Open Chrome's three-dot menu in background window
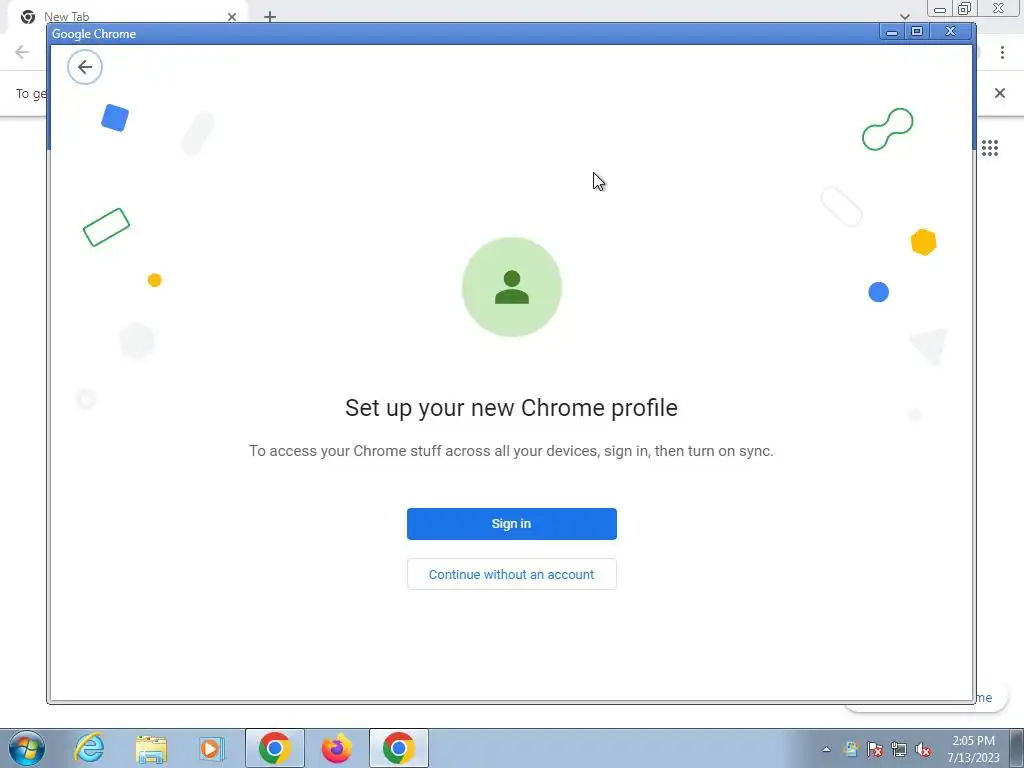 click(1002, 52)
